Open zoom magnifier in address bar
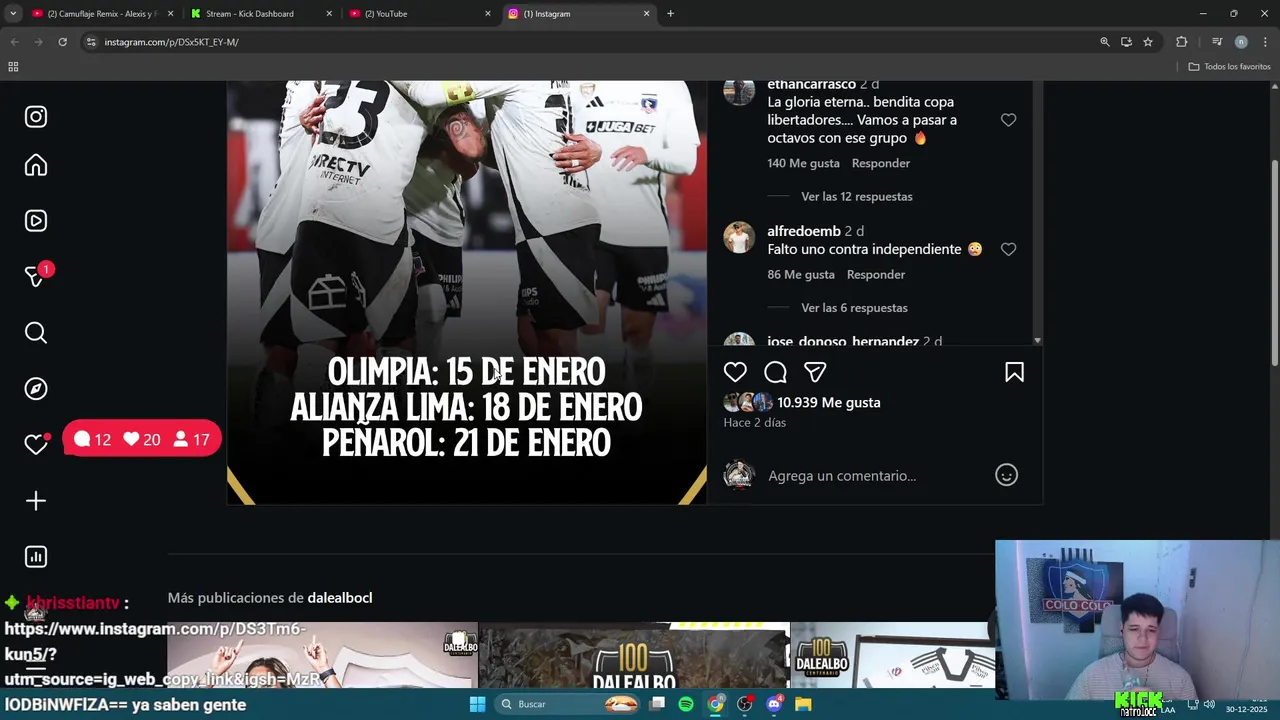This screenshot has width=1280, height=720. coord(1104,42)
